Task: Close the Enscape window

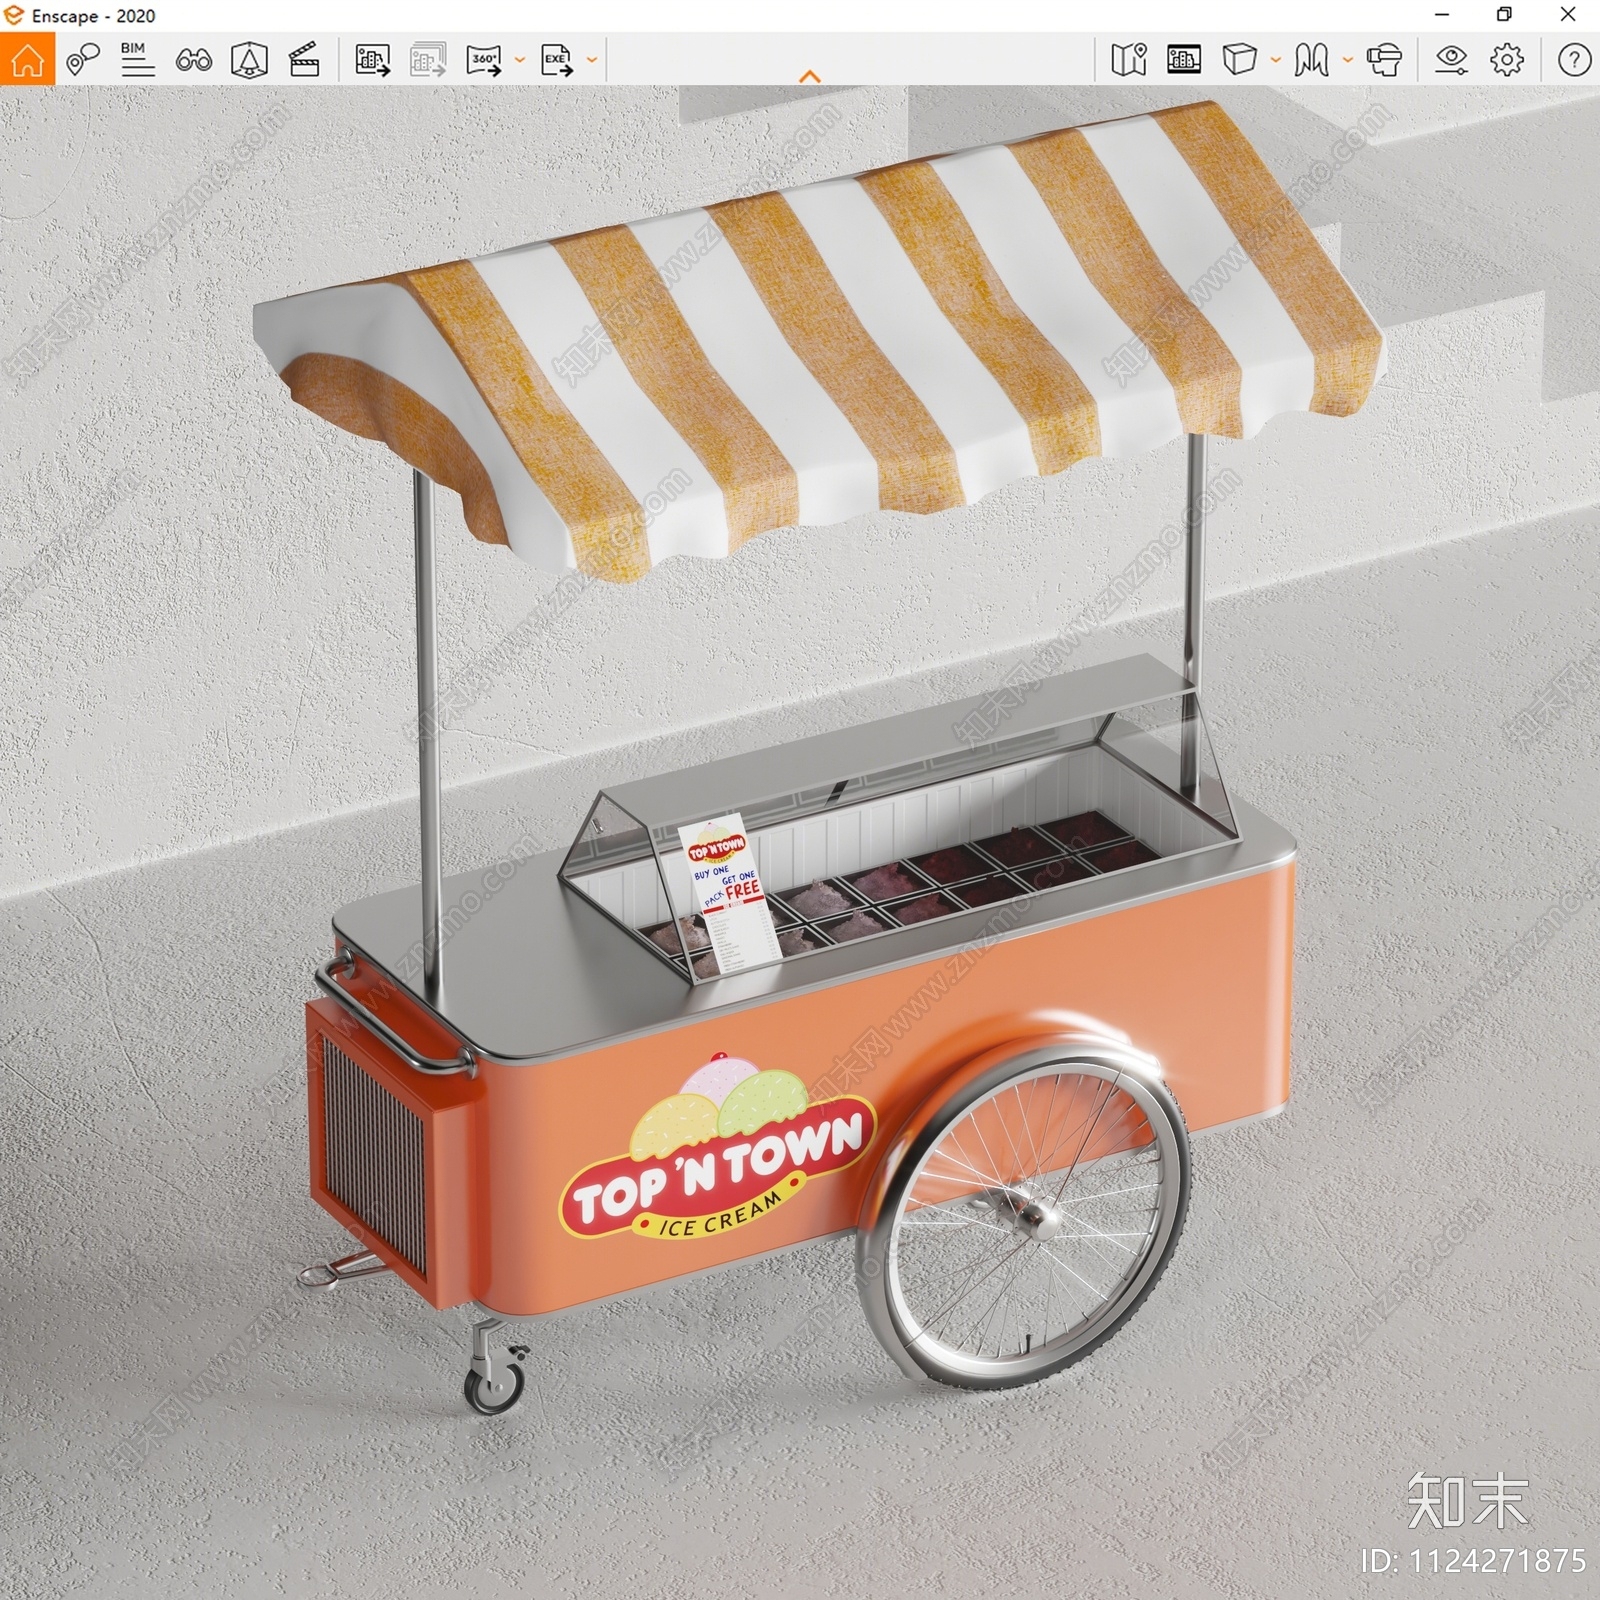Action: point(1568,15)
